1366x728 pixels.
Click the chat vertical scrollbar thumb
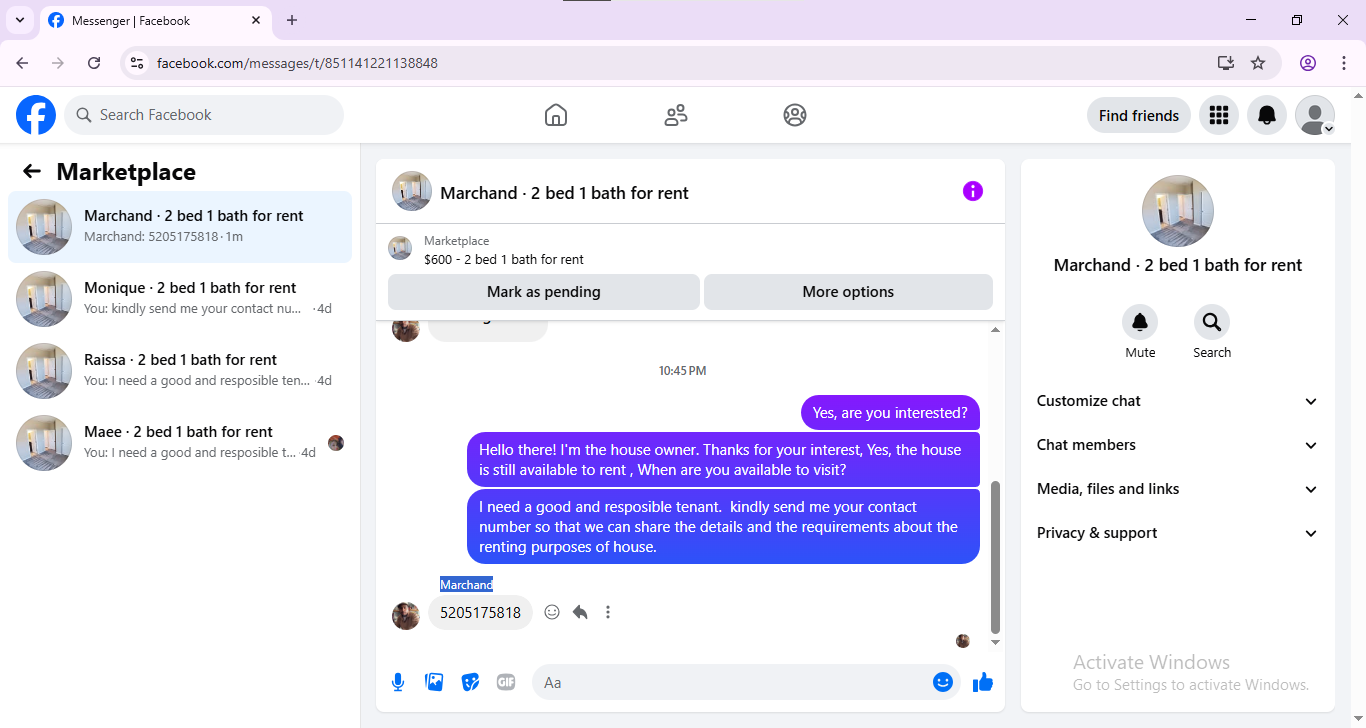click(995, 557)
